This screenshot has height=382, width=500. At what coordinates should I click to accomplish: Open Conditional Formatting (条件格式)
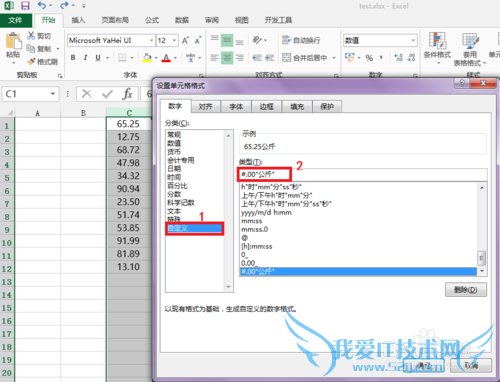click(437, 48)
